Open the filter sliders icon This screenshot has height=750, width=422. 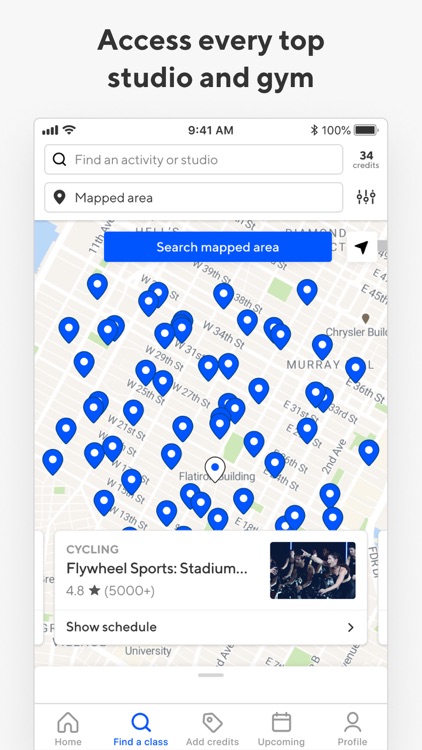pos(366,197)
